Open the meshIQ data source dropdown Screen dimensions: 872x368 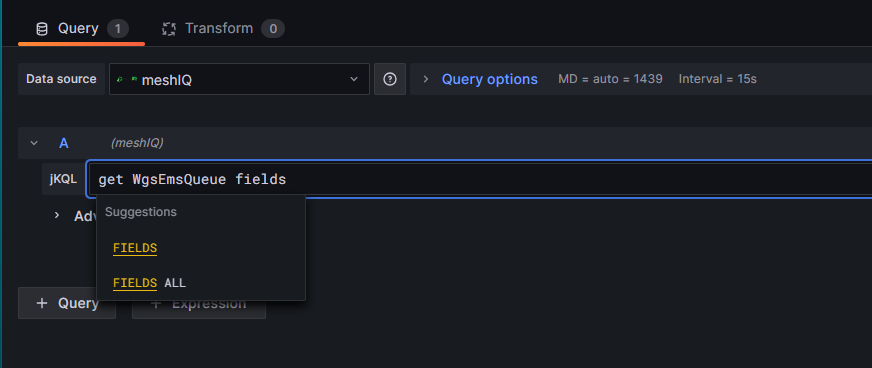click(239, 79)
